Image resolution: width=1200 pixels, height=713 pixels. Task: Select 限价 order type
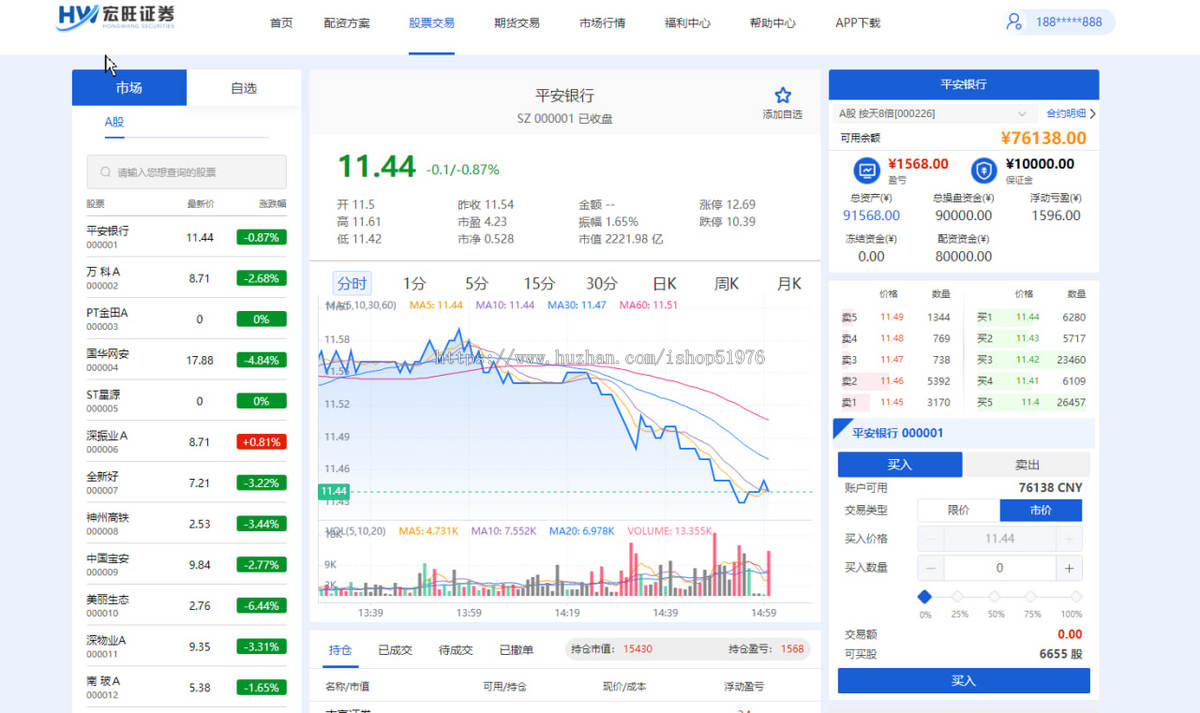(958, 510)
